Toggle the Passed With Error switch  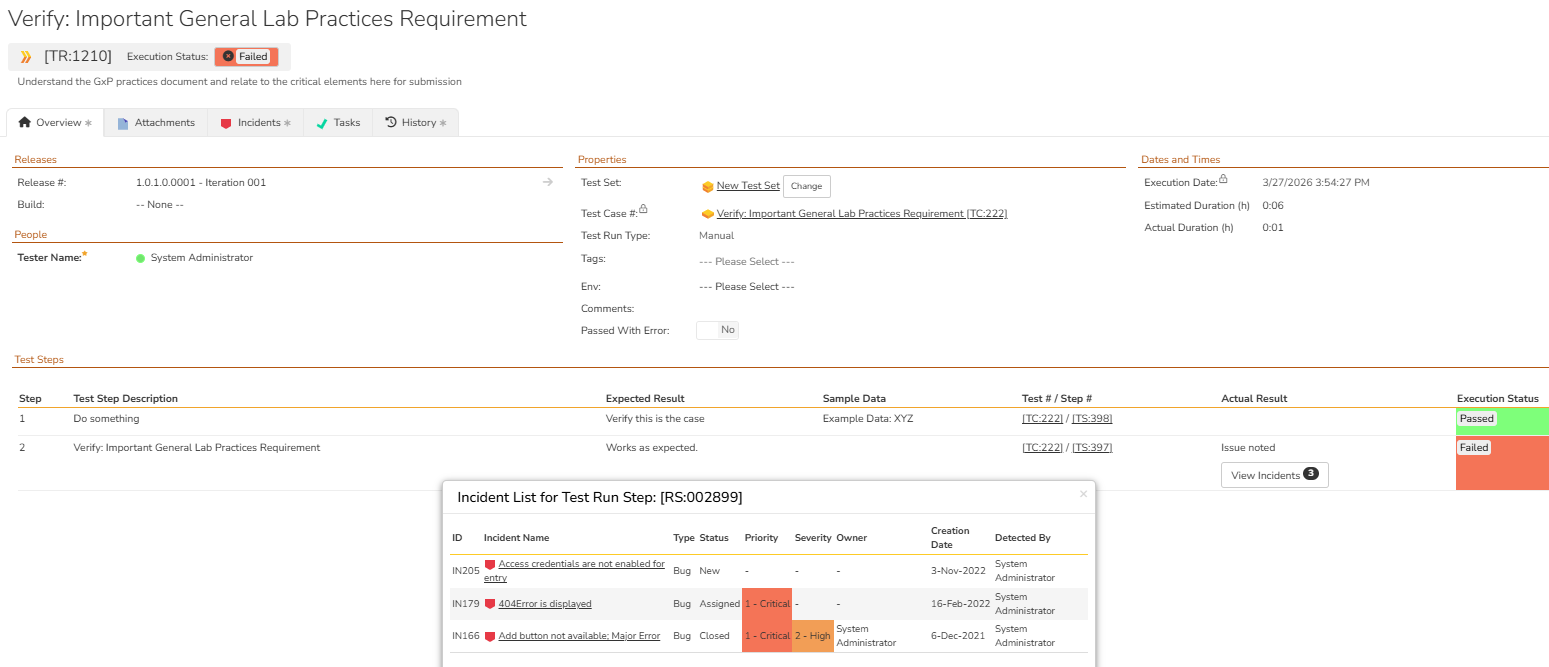718,330
